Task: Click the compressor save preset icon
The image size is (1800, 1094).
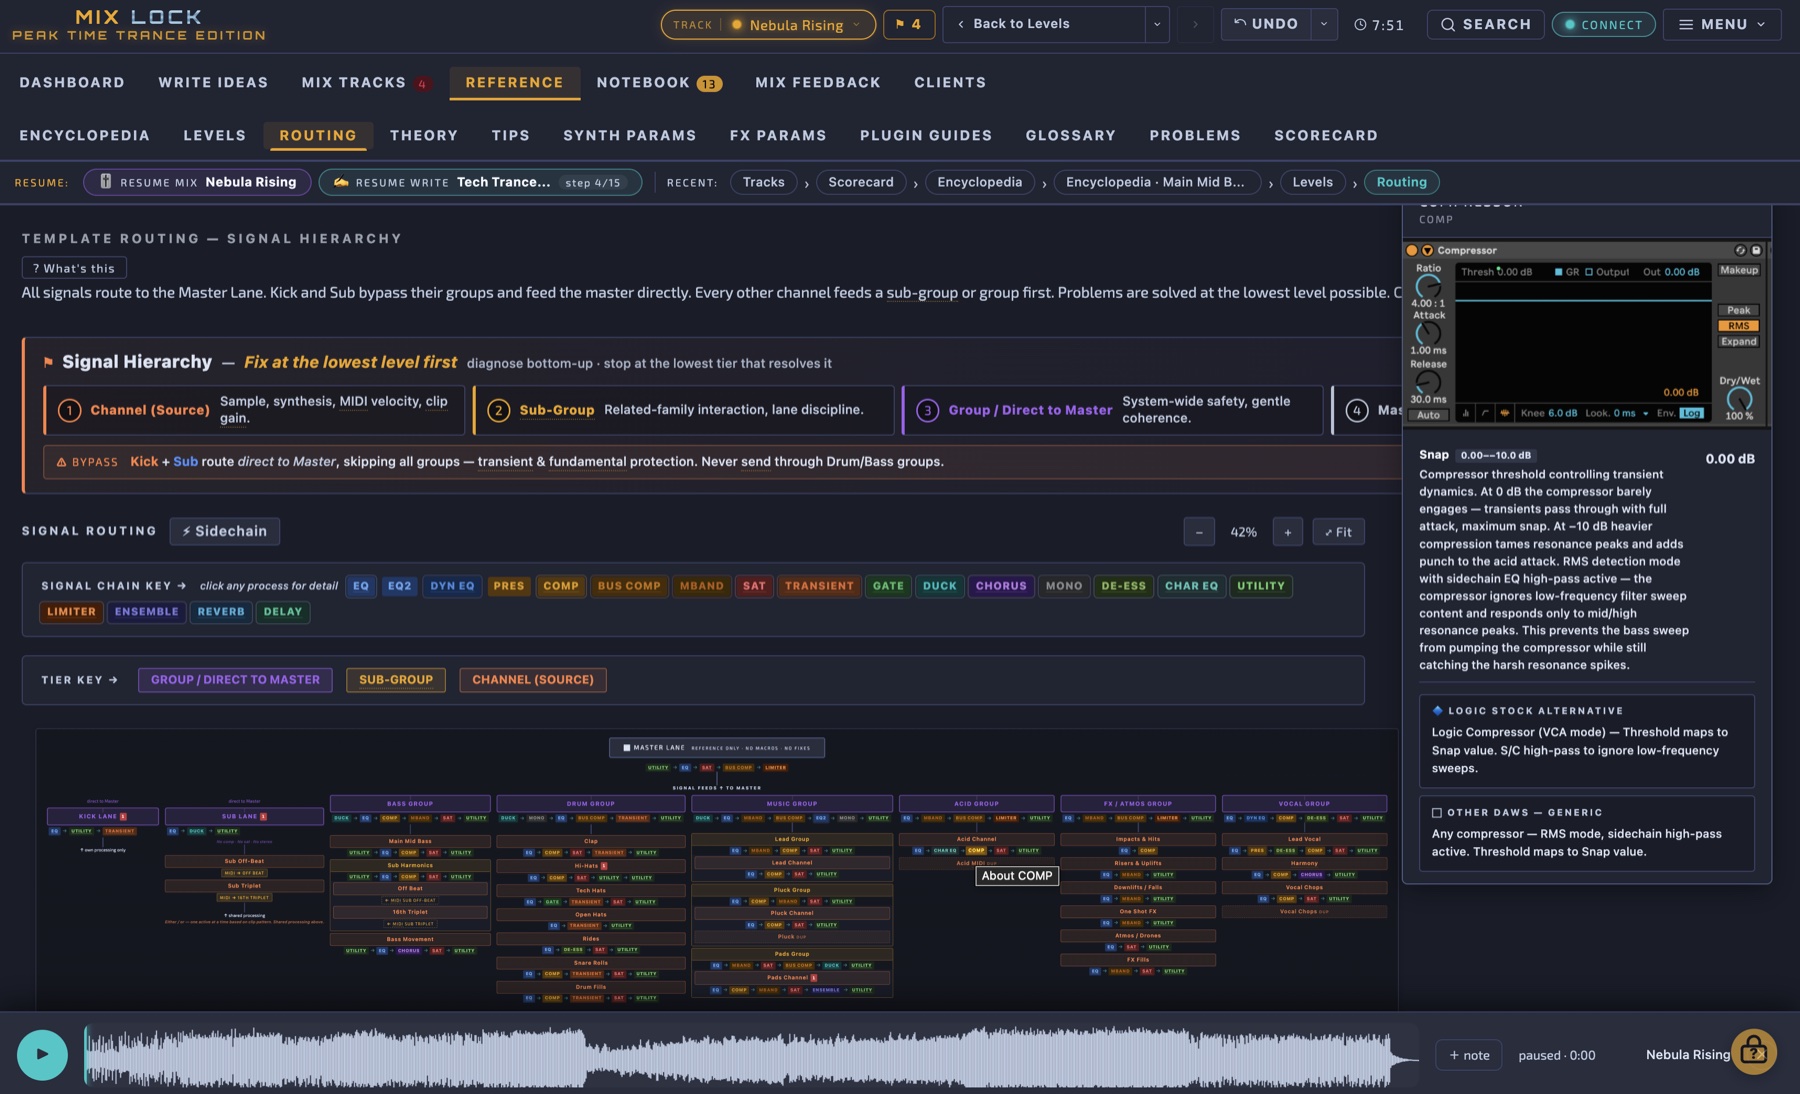Action: click(1756, 251)
